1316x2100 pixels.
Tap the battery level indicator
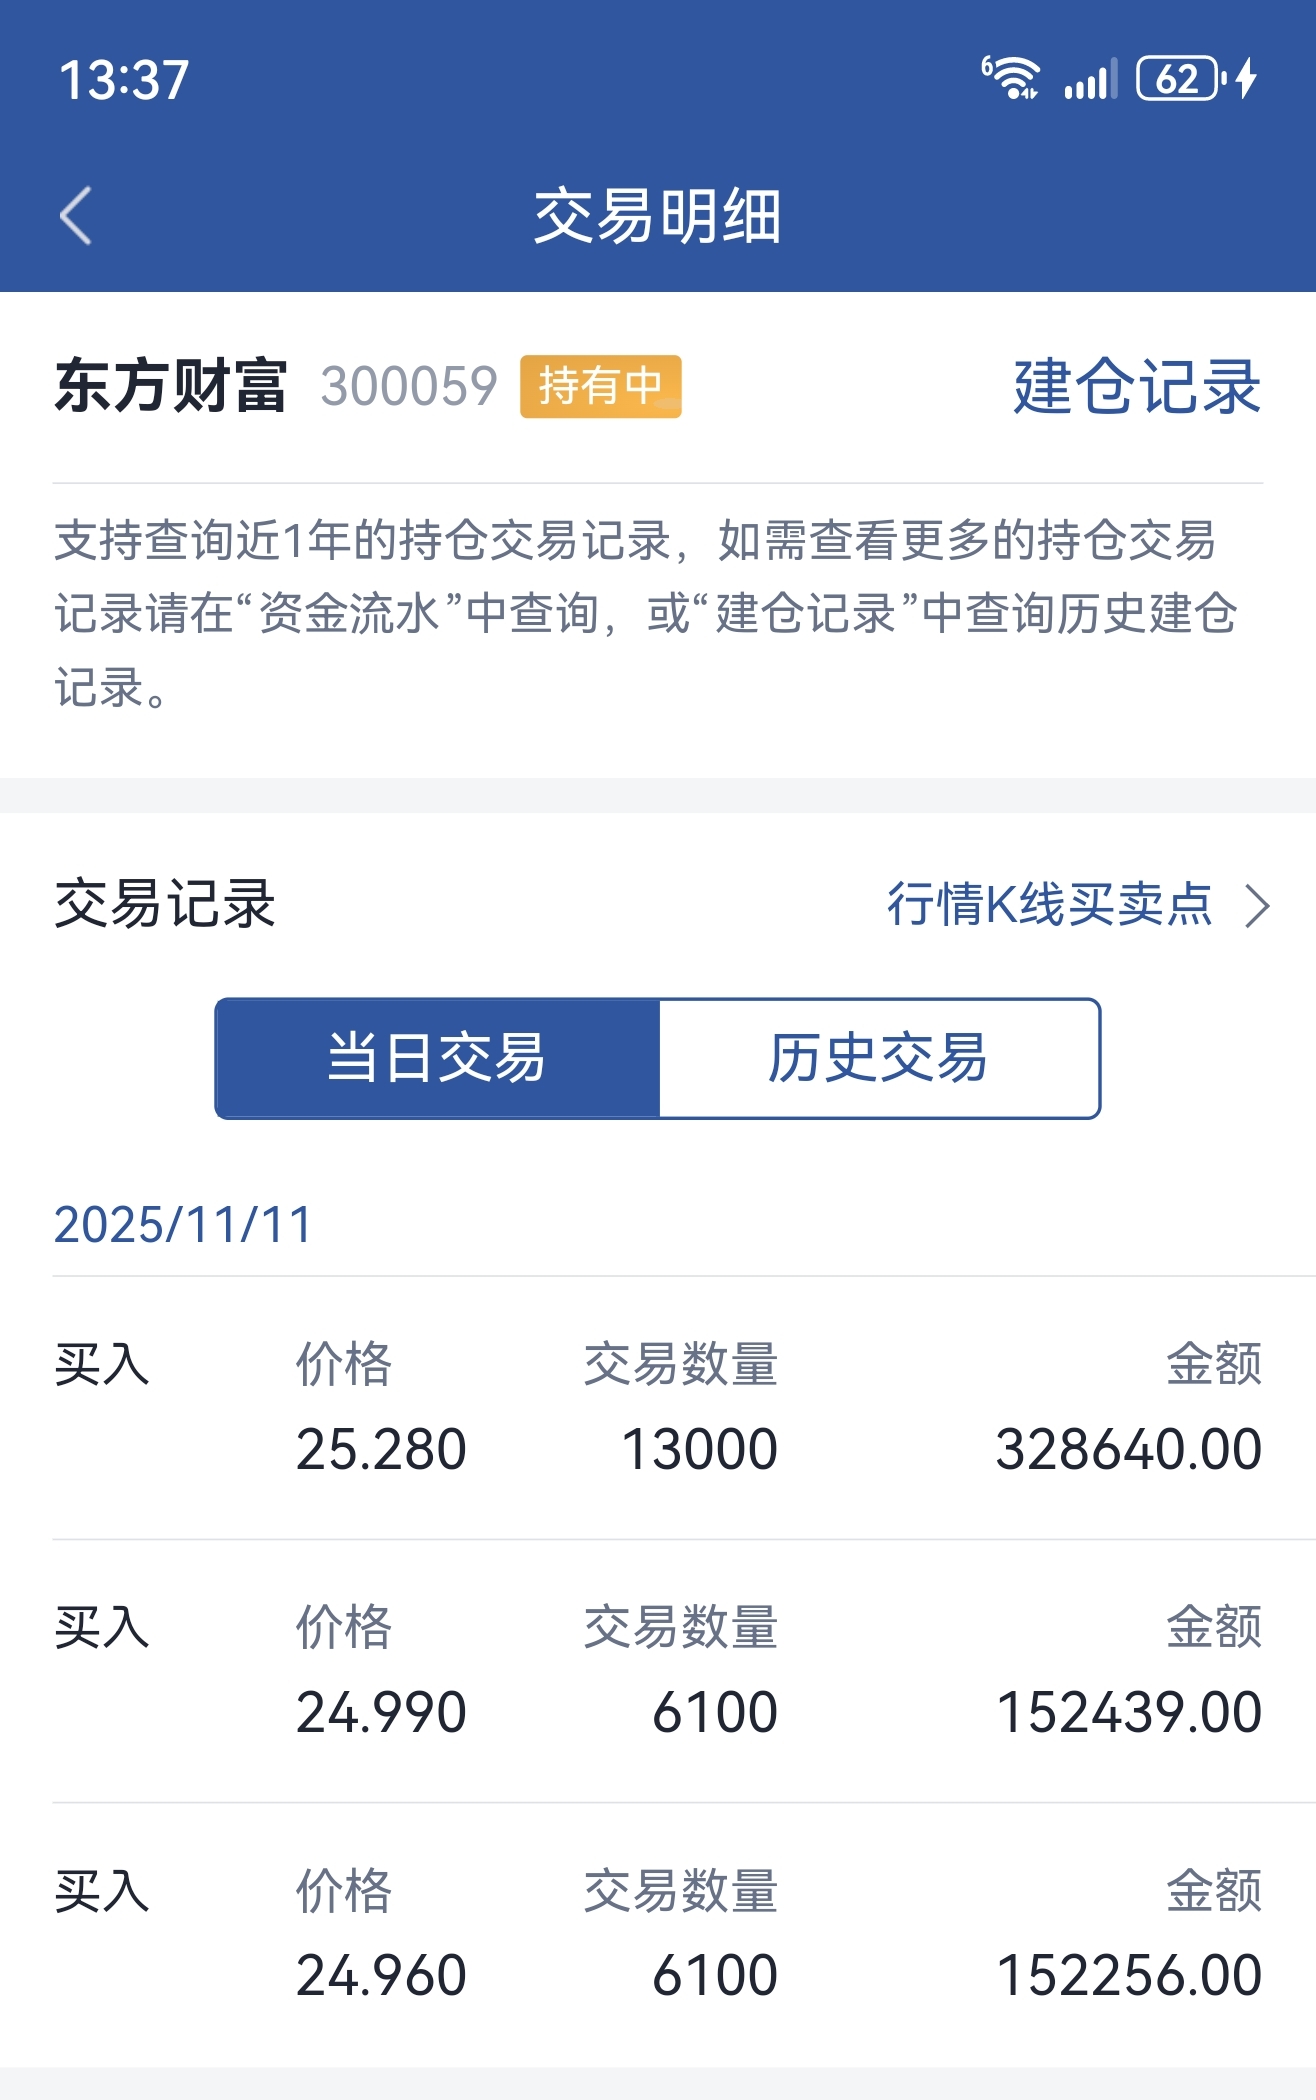(x=1181, y=79)
